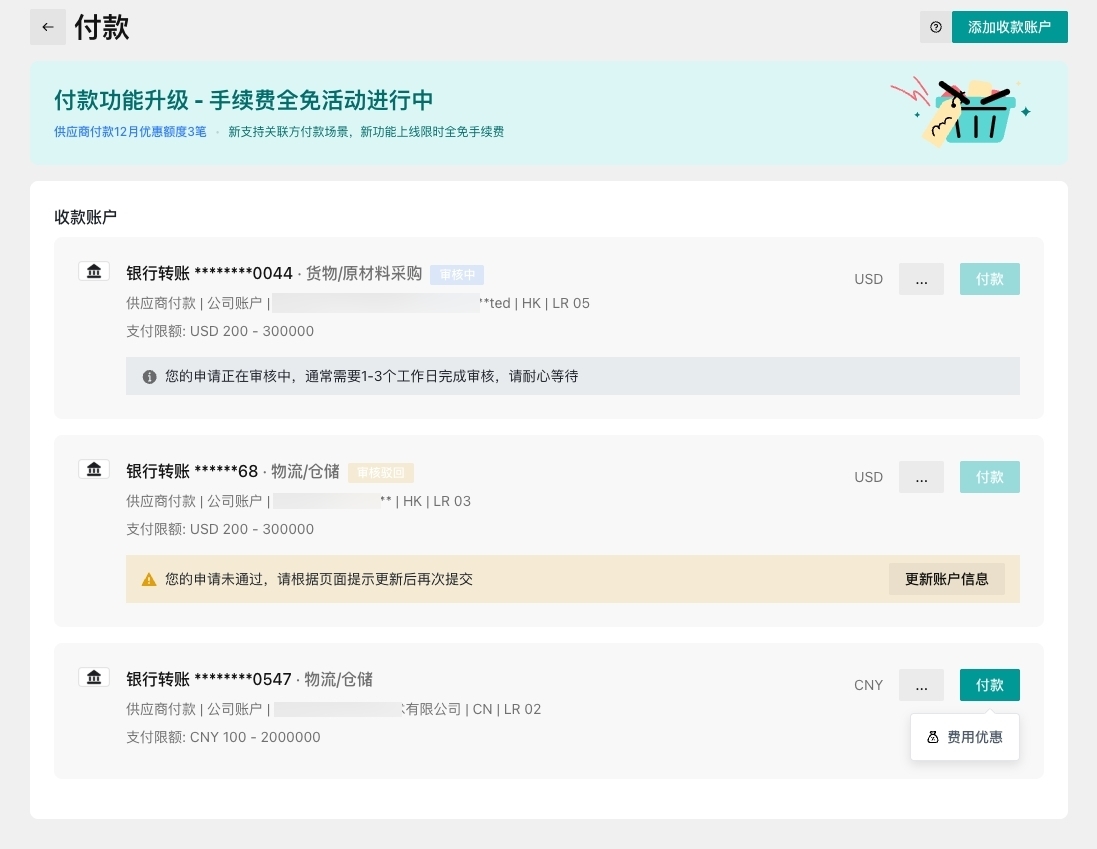Click the info icon in review notice
This screenshot has height=849, width=1097.
tap(149, 377)
